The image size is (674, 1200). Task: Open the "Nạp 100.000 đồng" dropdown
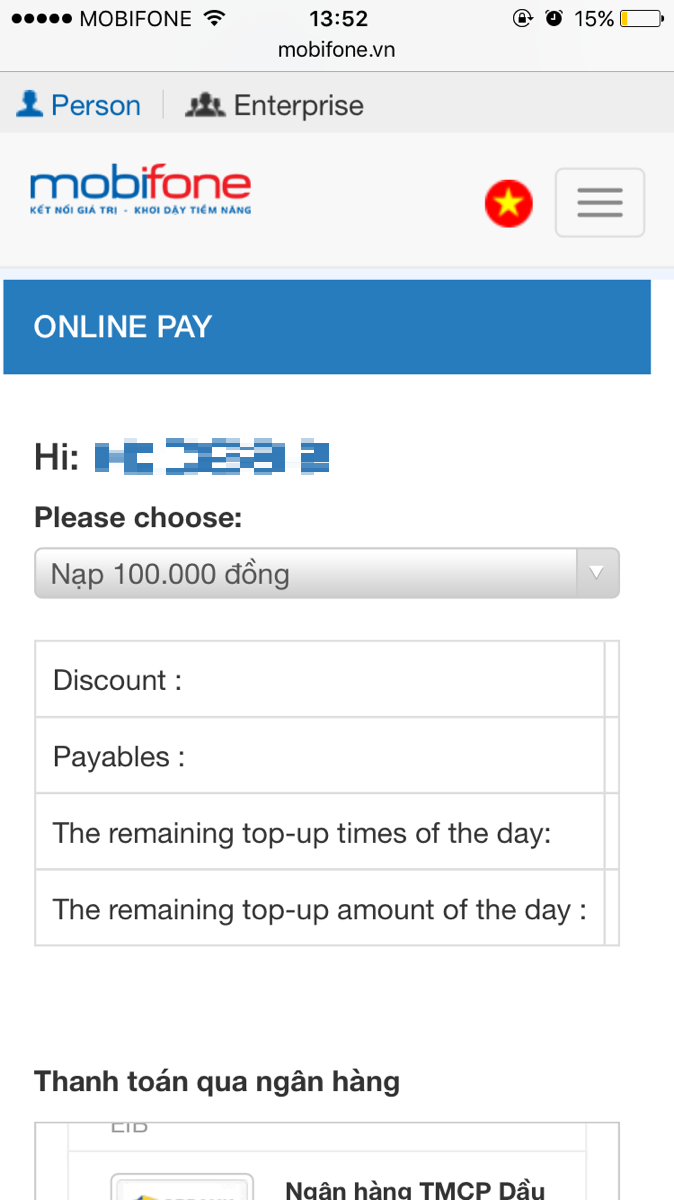pos(310,574)
